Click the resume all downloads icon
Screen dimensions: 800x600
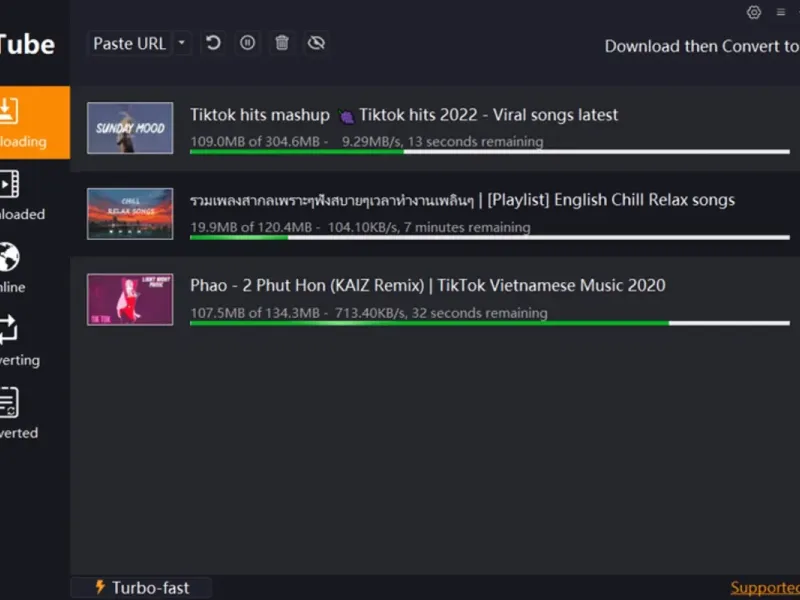[x=213, y=43]
